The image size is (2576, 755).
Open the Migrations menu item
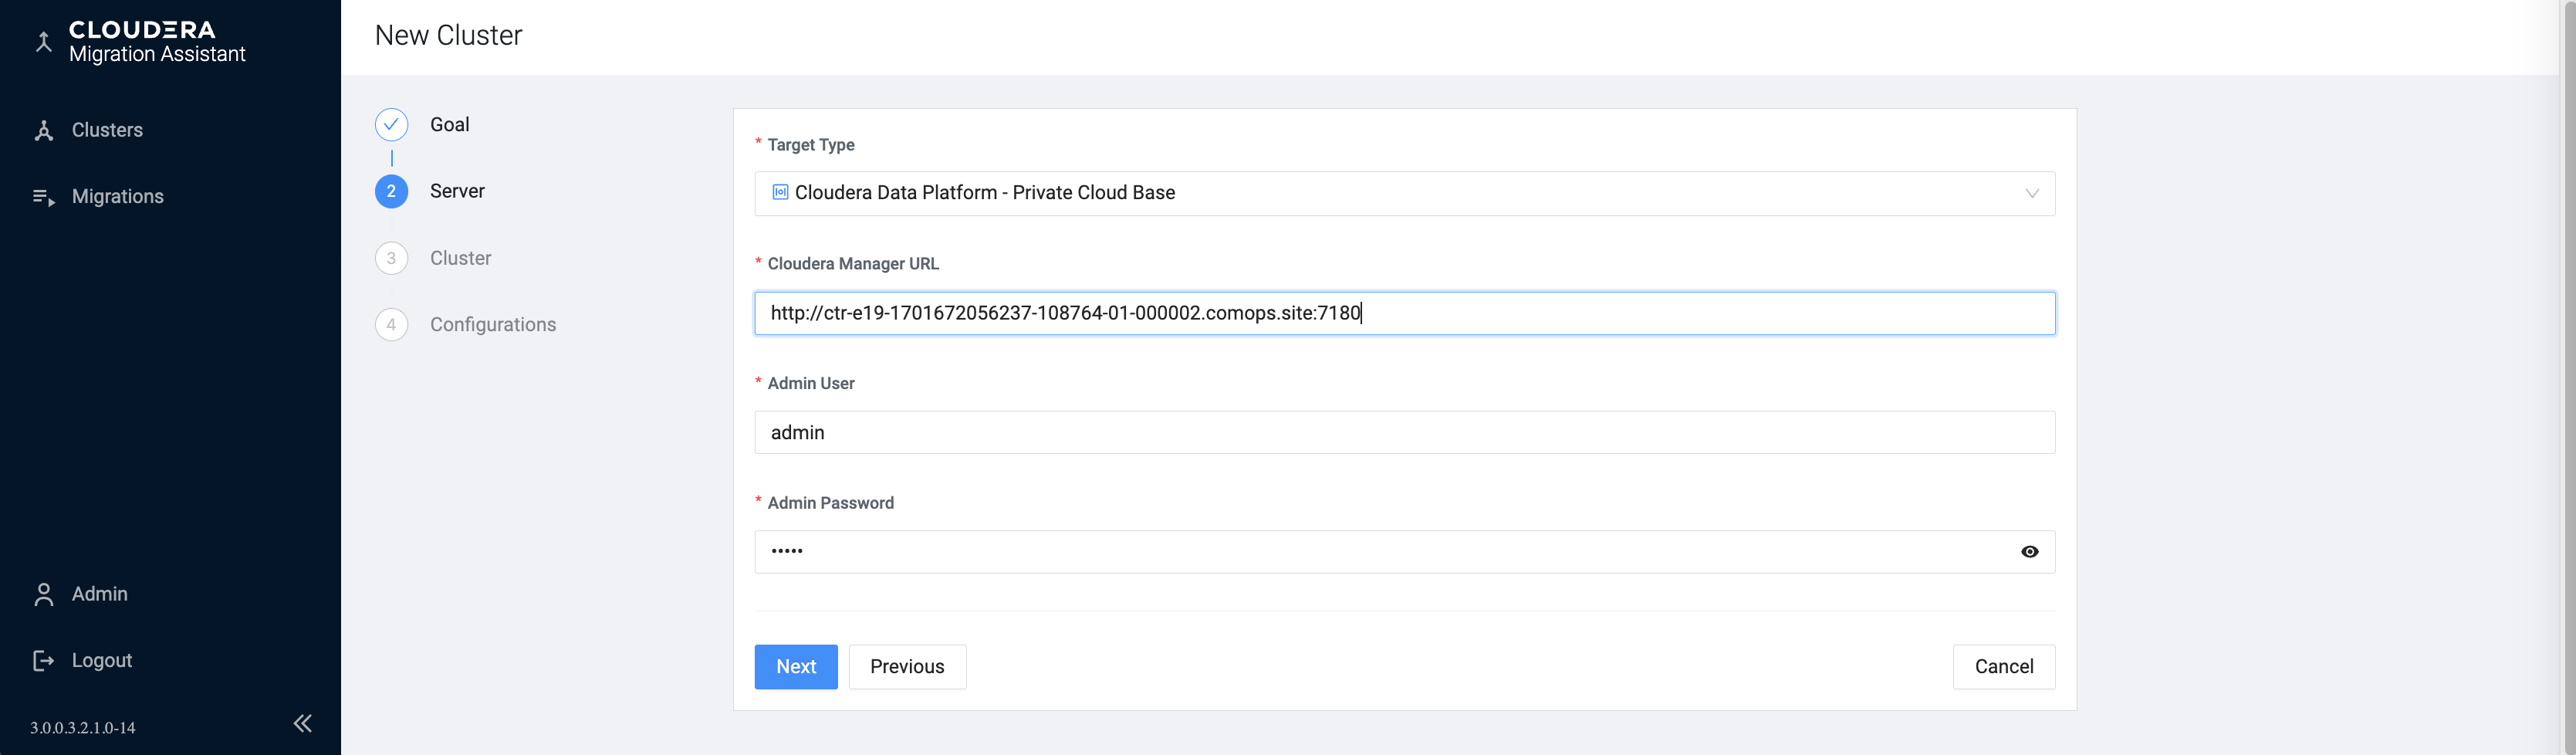(x=117, y=197)
